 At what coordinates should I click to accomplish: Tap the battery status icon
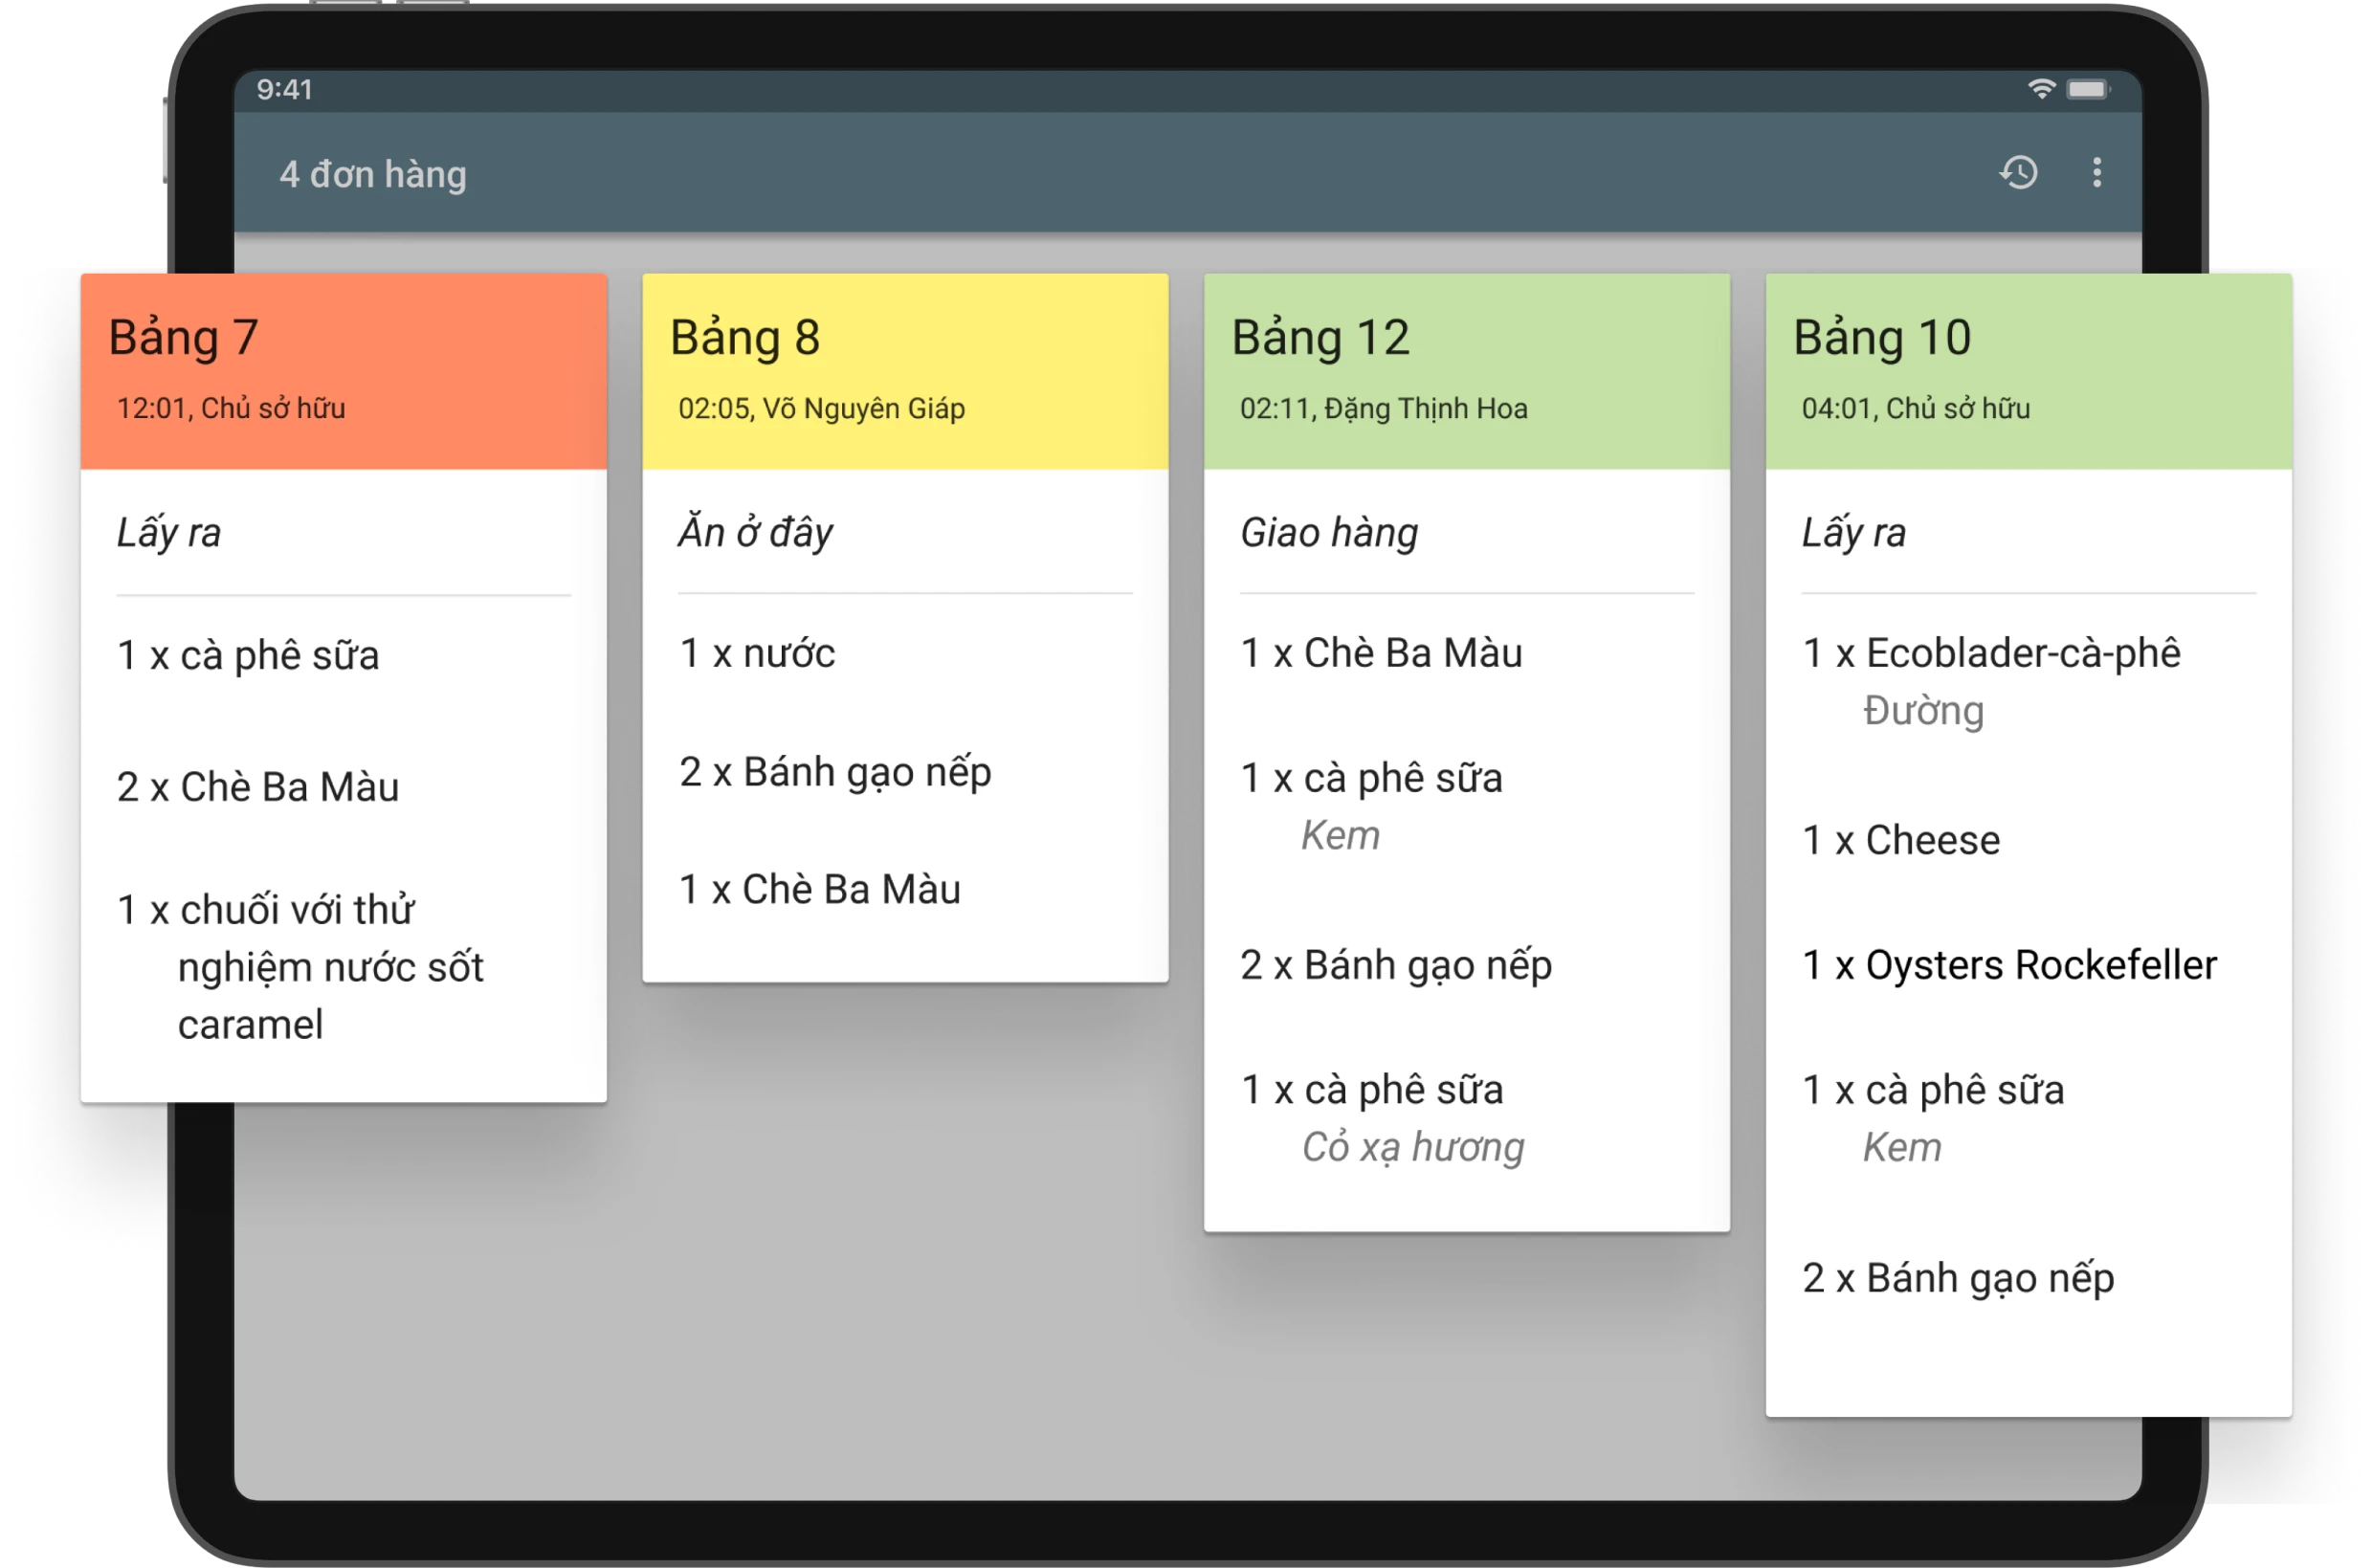(x=2087, y=89)
